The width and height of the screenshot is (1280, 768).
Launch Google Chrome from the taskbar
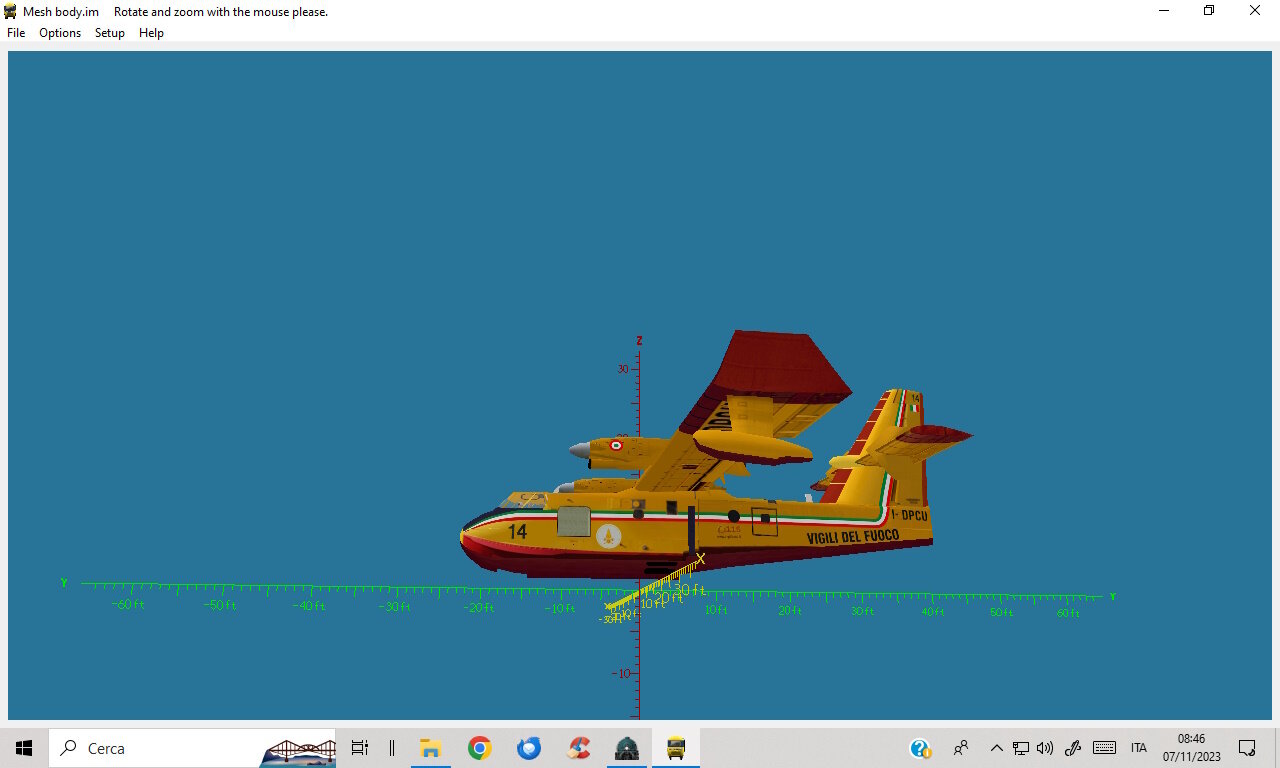480,748
